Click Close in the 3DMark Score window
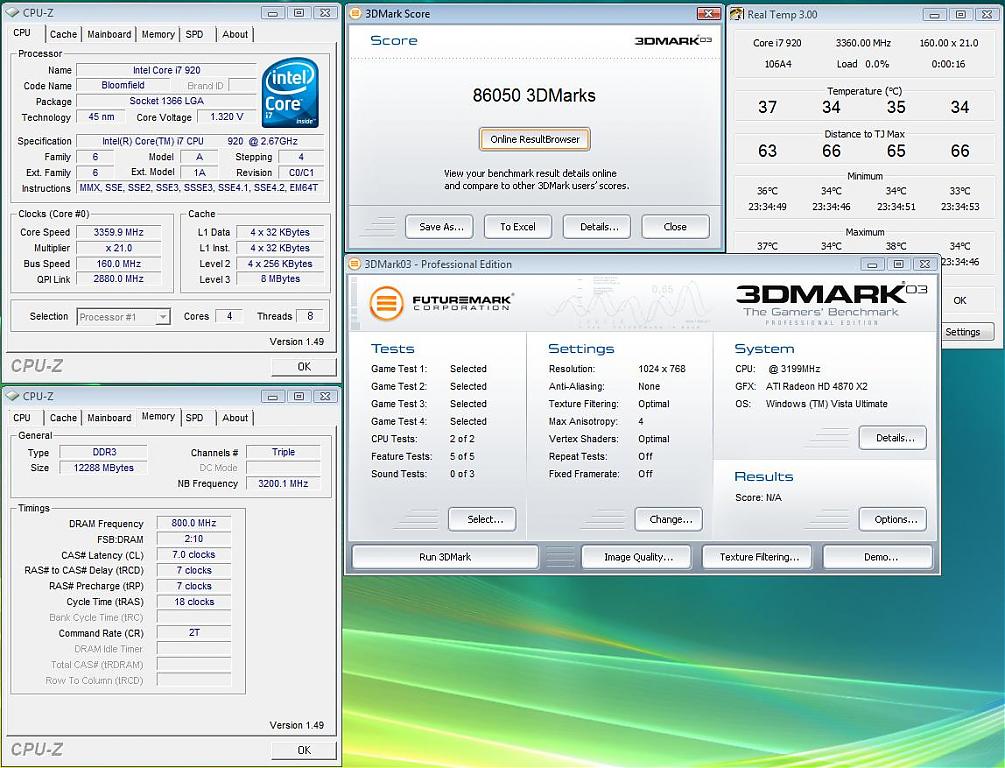The width and height of the screenshot is (1005, 768). tap(675, 226)
